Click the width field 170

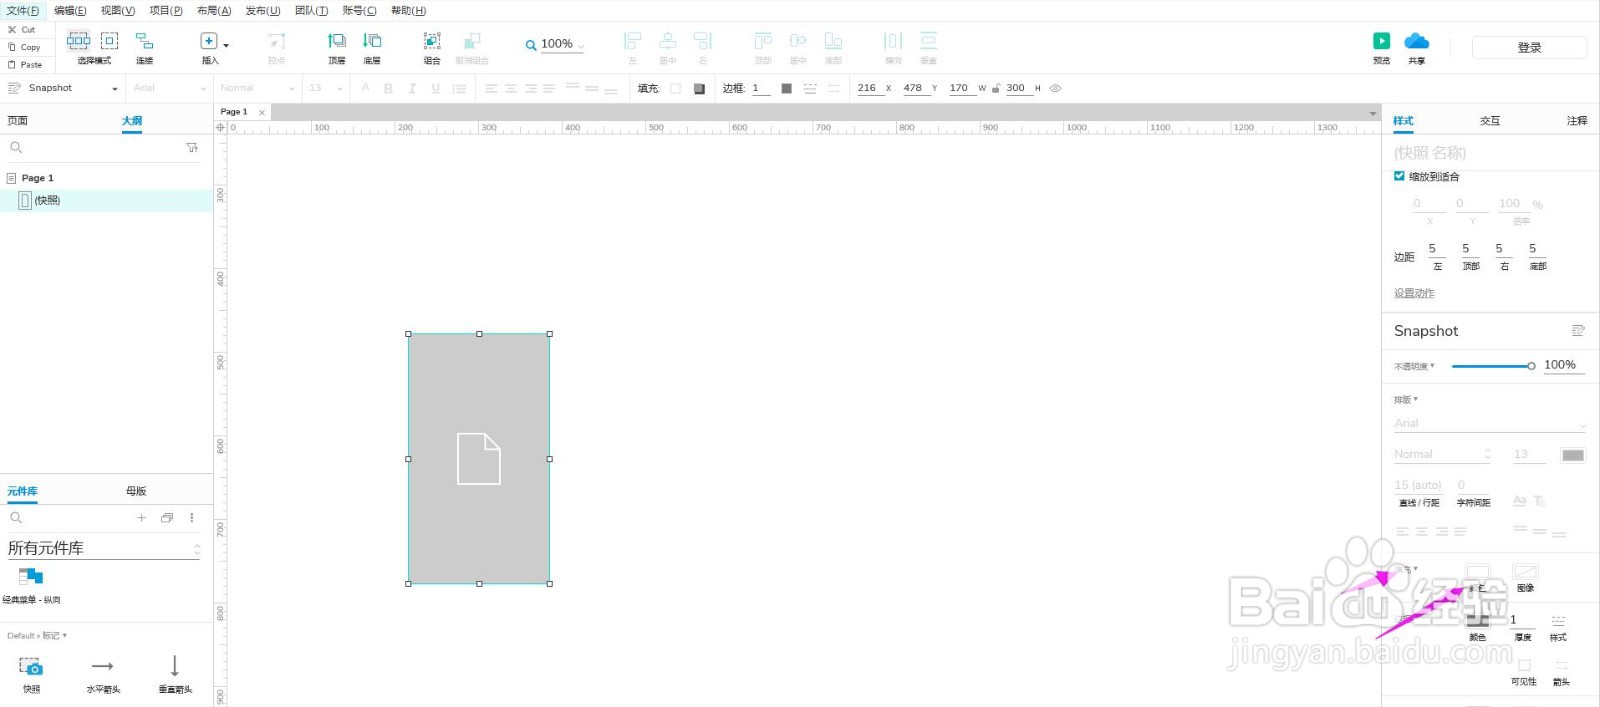coord(959,88)
